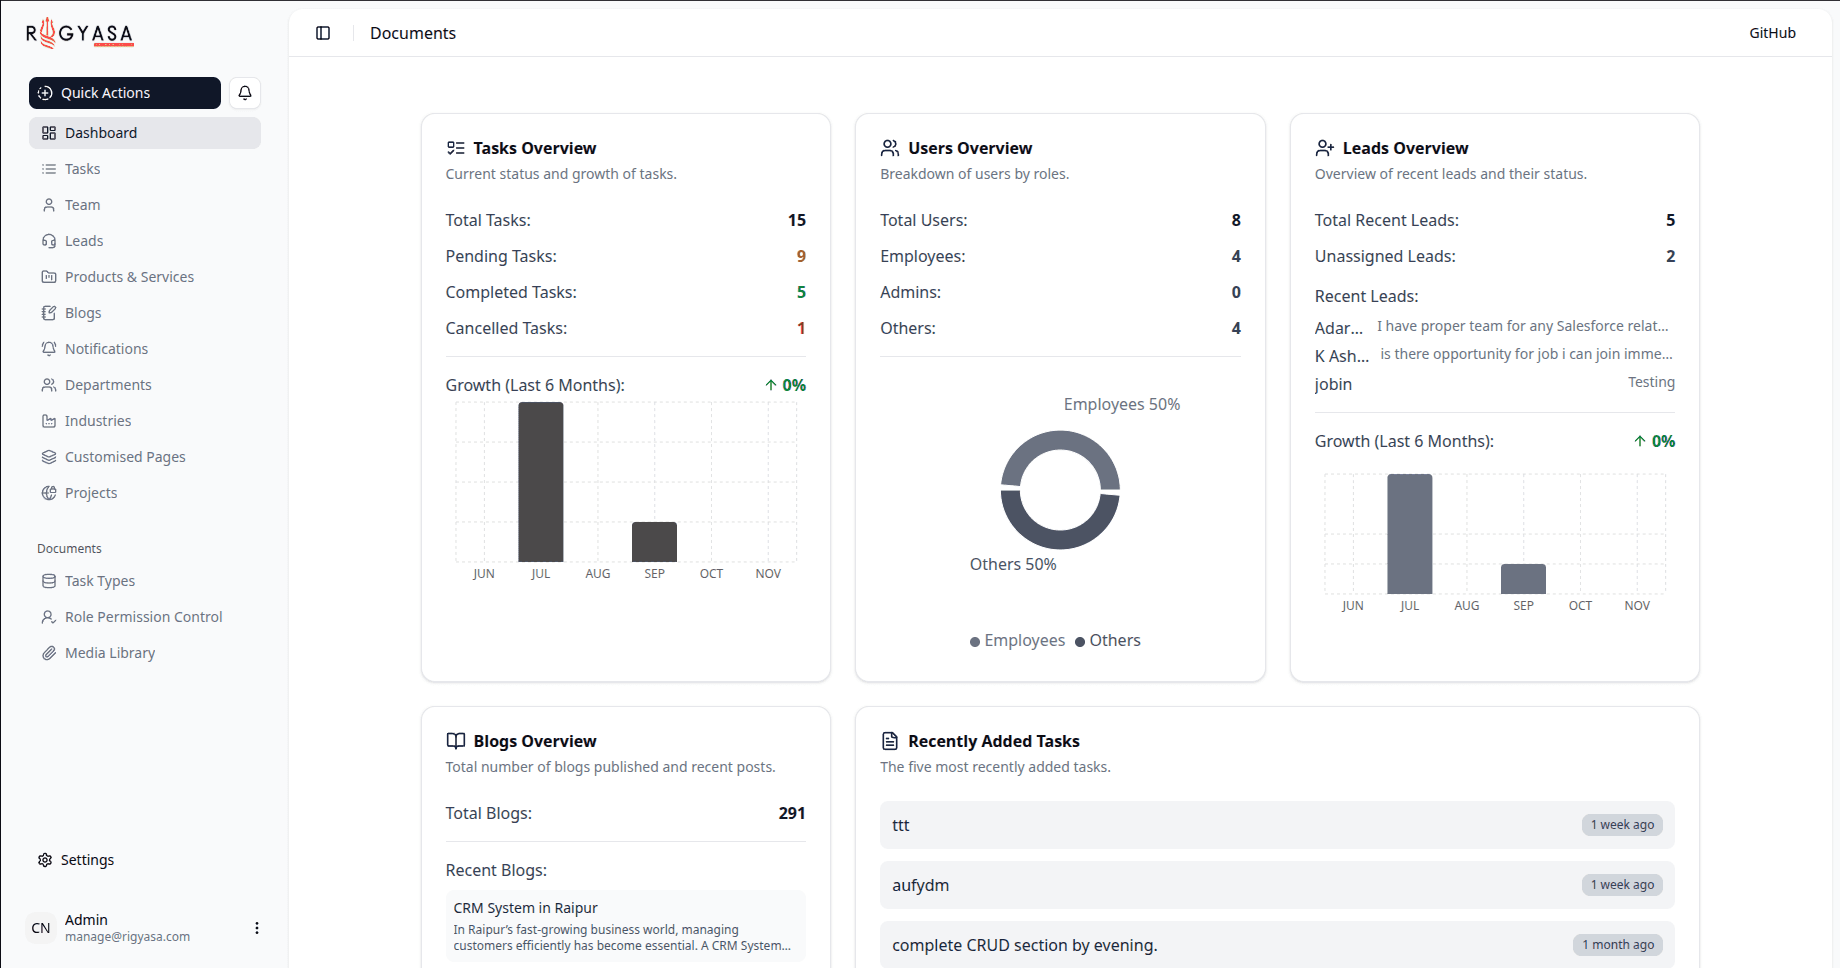Click the Industries sidebar icon
1840x968 pixels.
click(48, 420)
